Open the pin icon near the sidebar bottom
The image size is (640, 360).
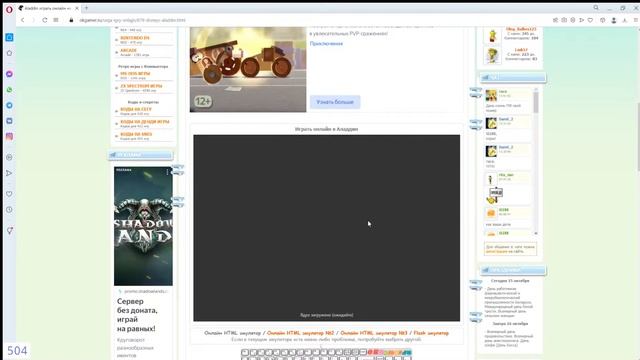[x=9, y=231]
